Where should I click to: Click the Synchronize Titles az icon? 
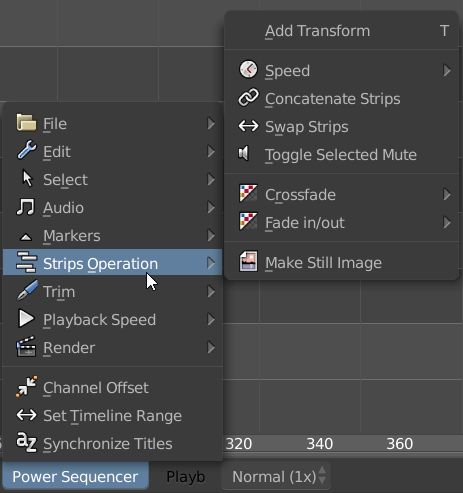(x=26, y=442)
